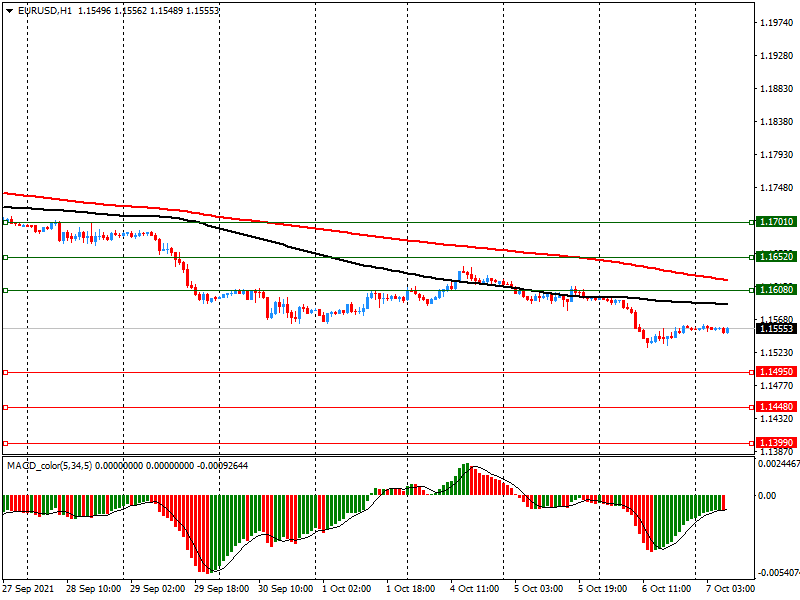Click the 1.19280 price axis value
Screen dimensions: 800x600
pyautogui.click(x=777, y=56)
